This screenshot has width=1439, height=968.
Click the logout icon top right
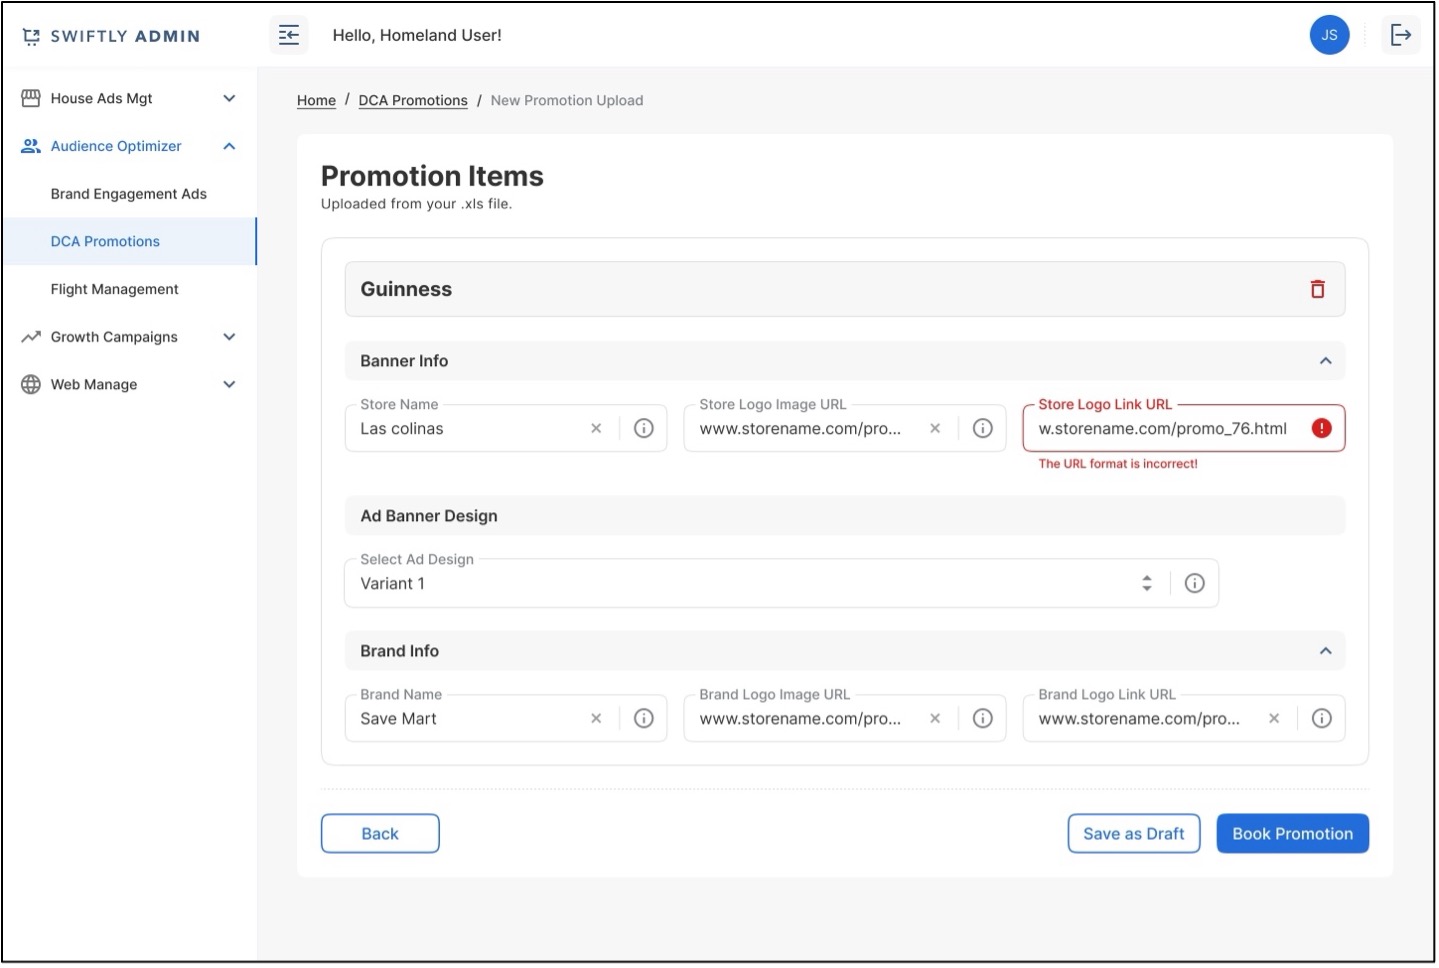point(1401,34)
